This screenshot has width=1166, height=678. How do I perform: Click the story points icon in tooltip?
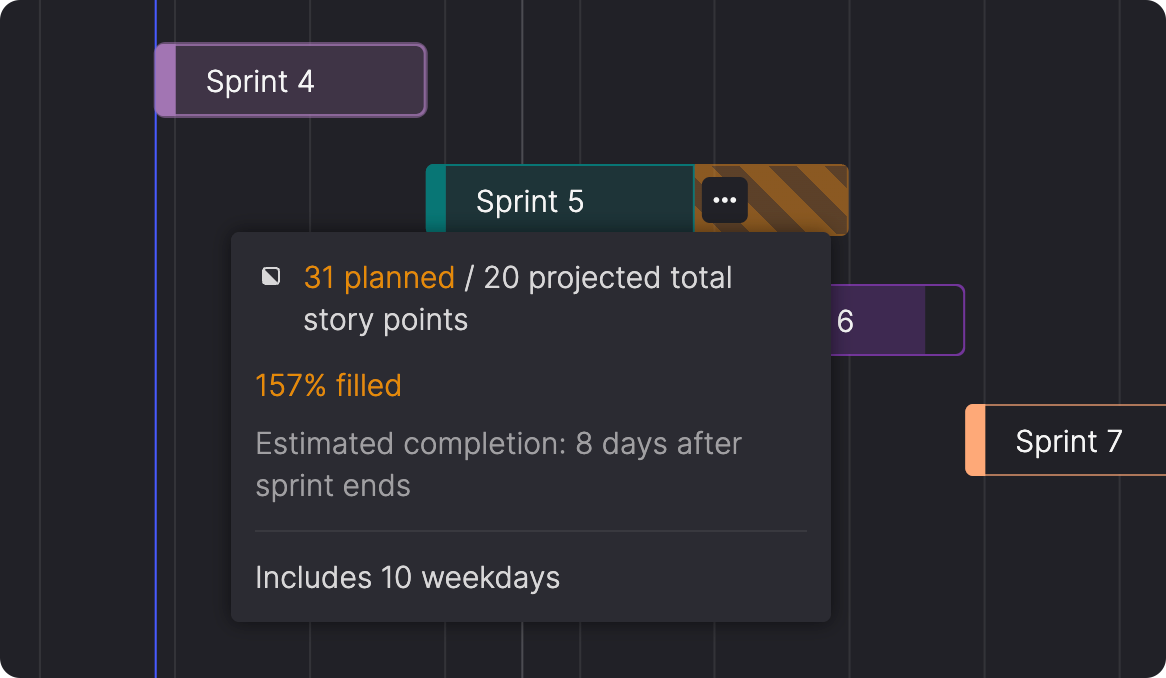click(271, 277)
